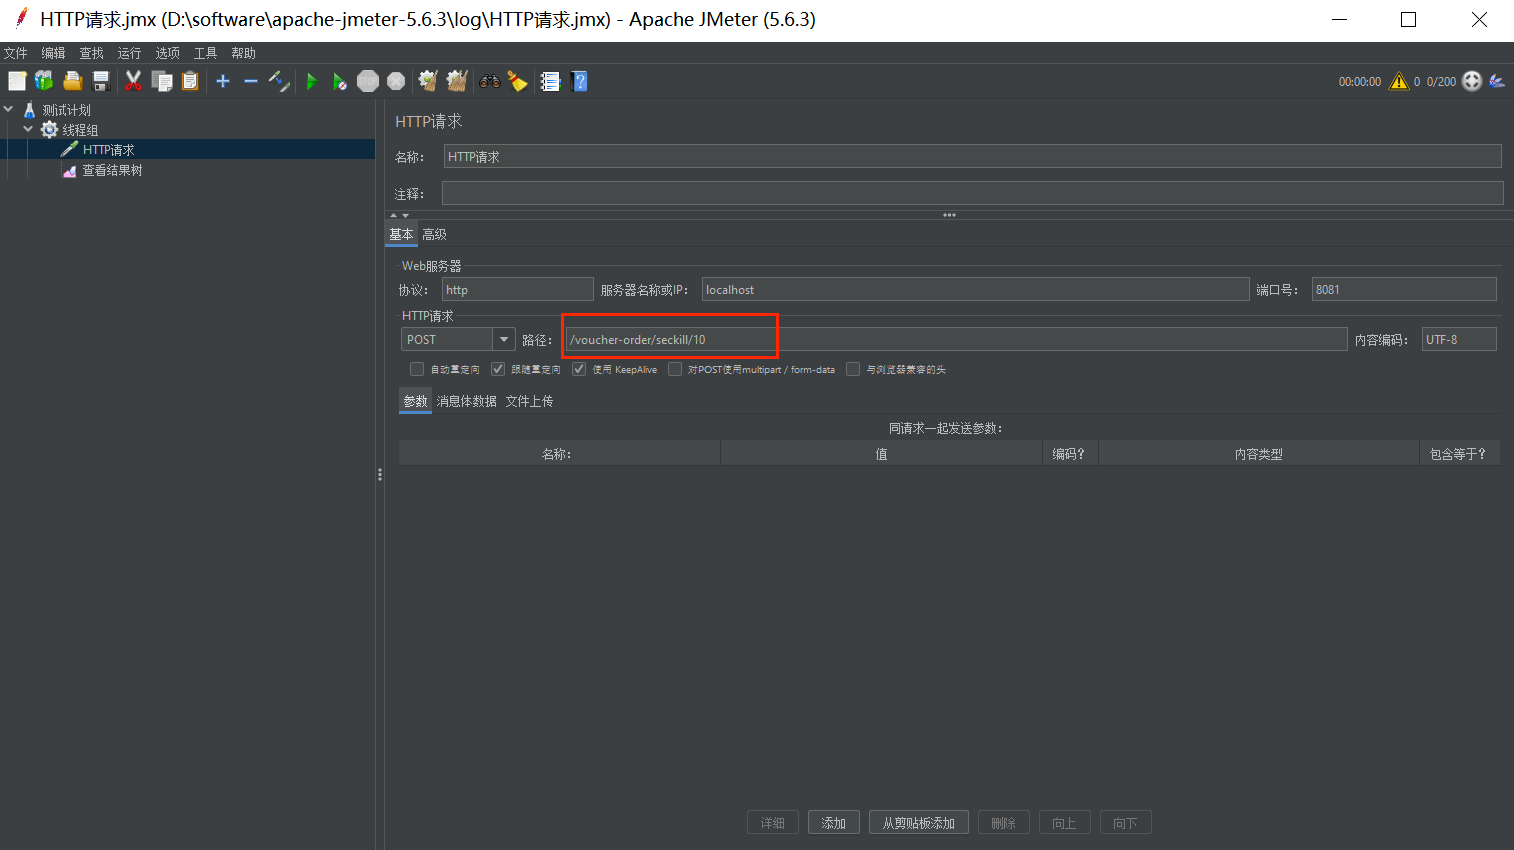
Task: Check the 与浏览器兼容的头 checkbox
Action: point(853,369)
